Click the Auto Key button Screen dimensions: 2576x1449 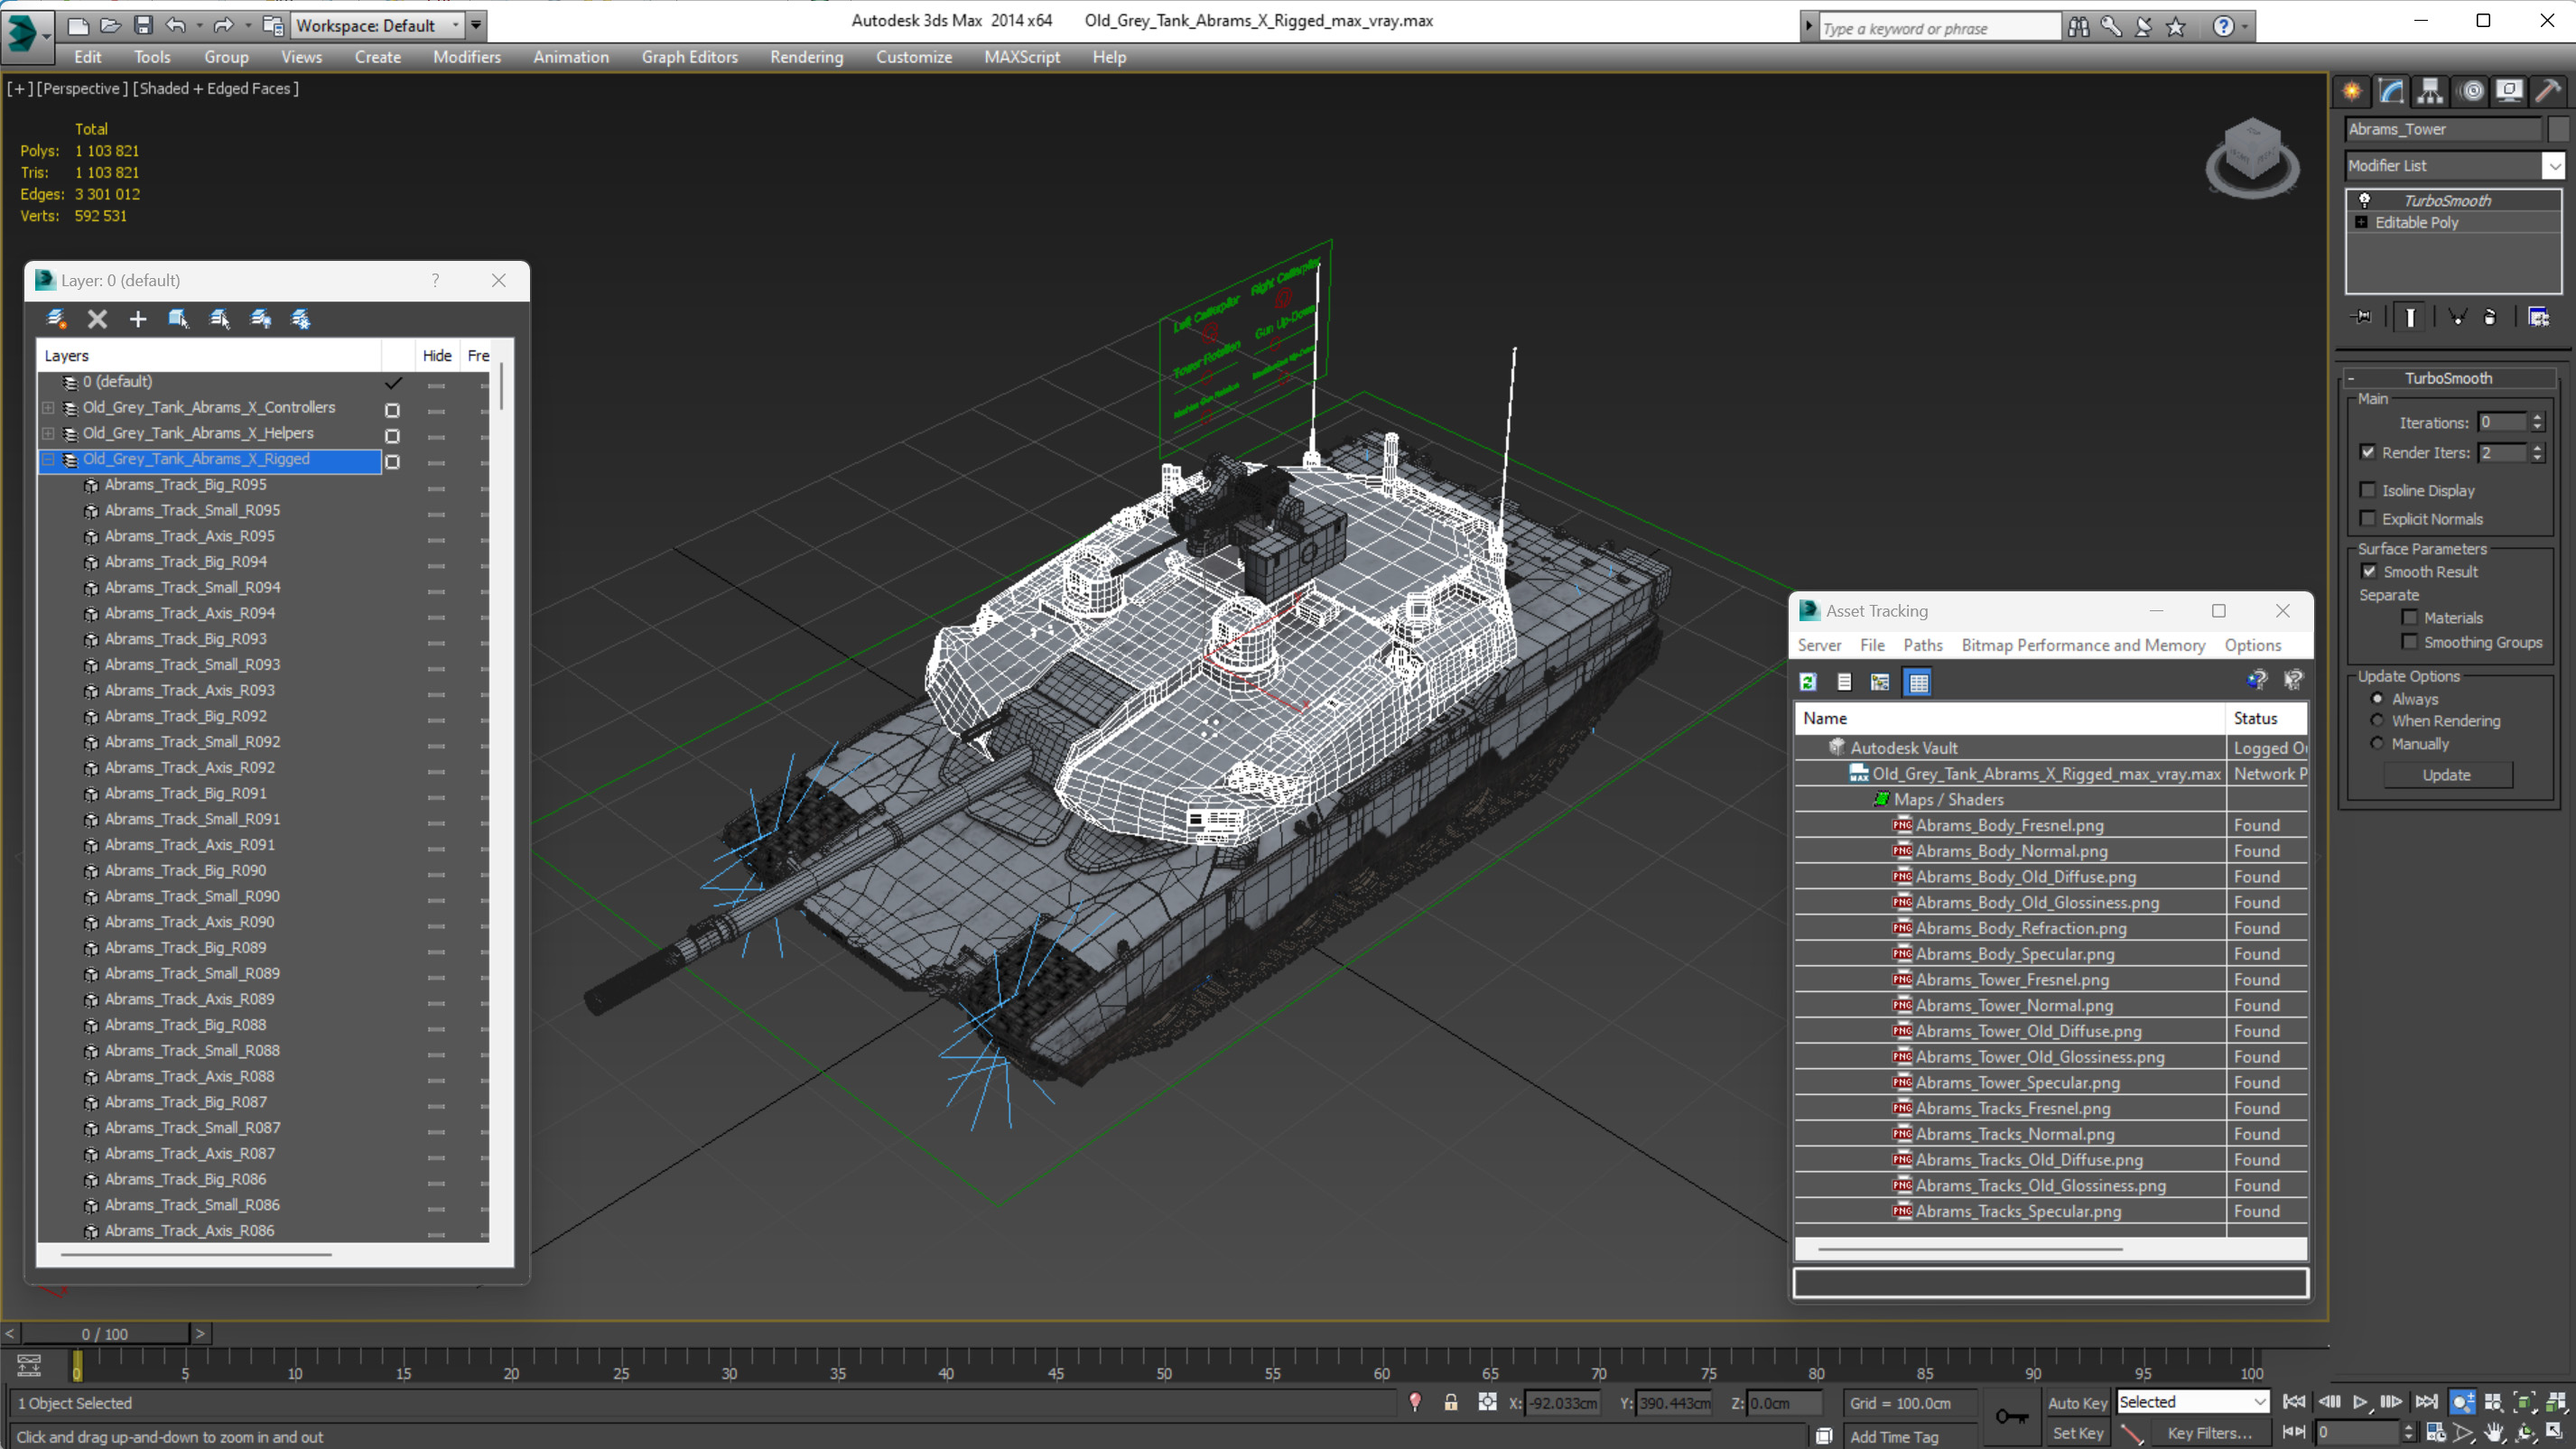tap(2077, 1403)
